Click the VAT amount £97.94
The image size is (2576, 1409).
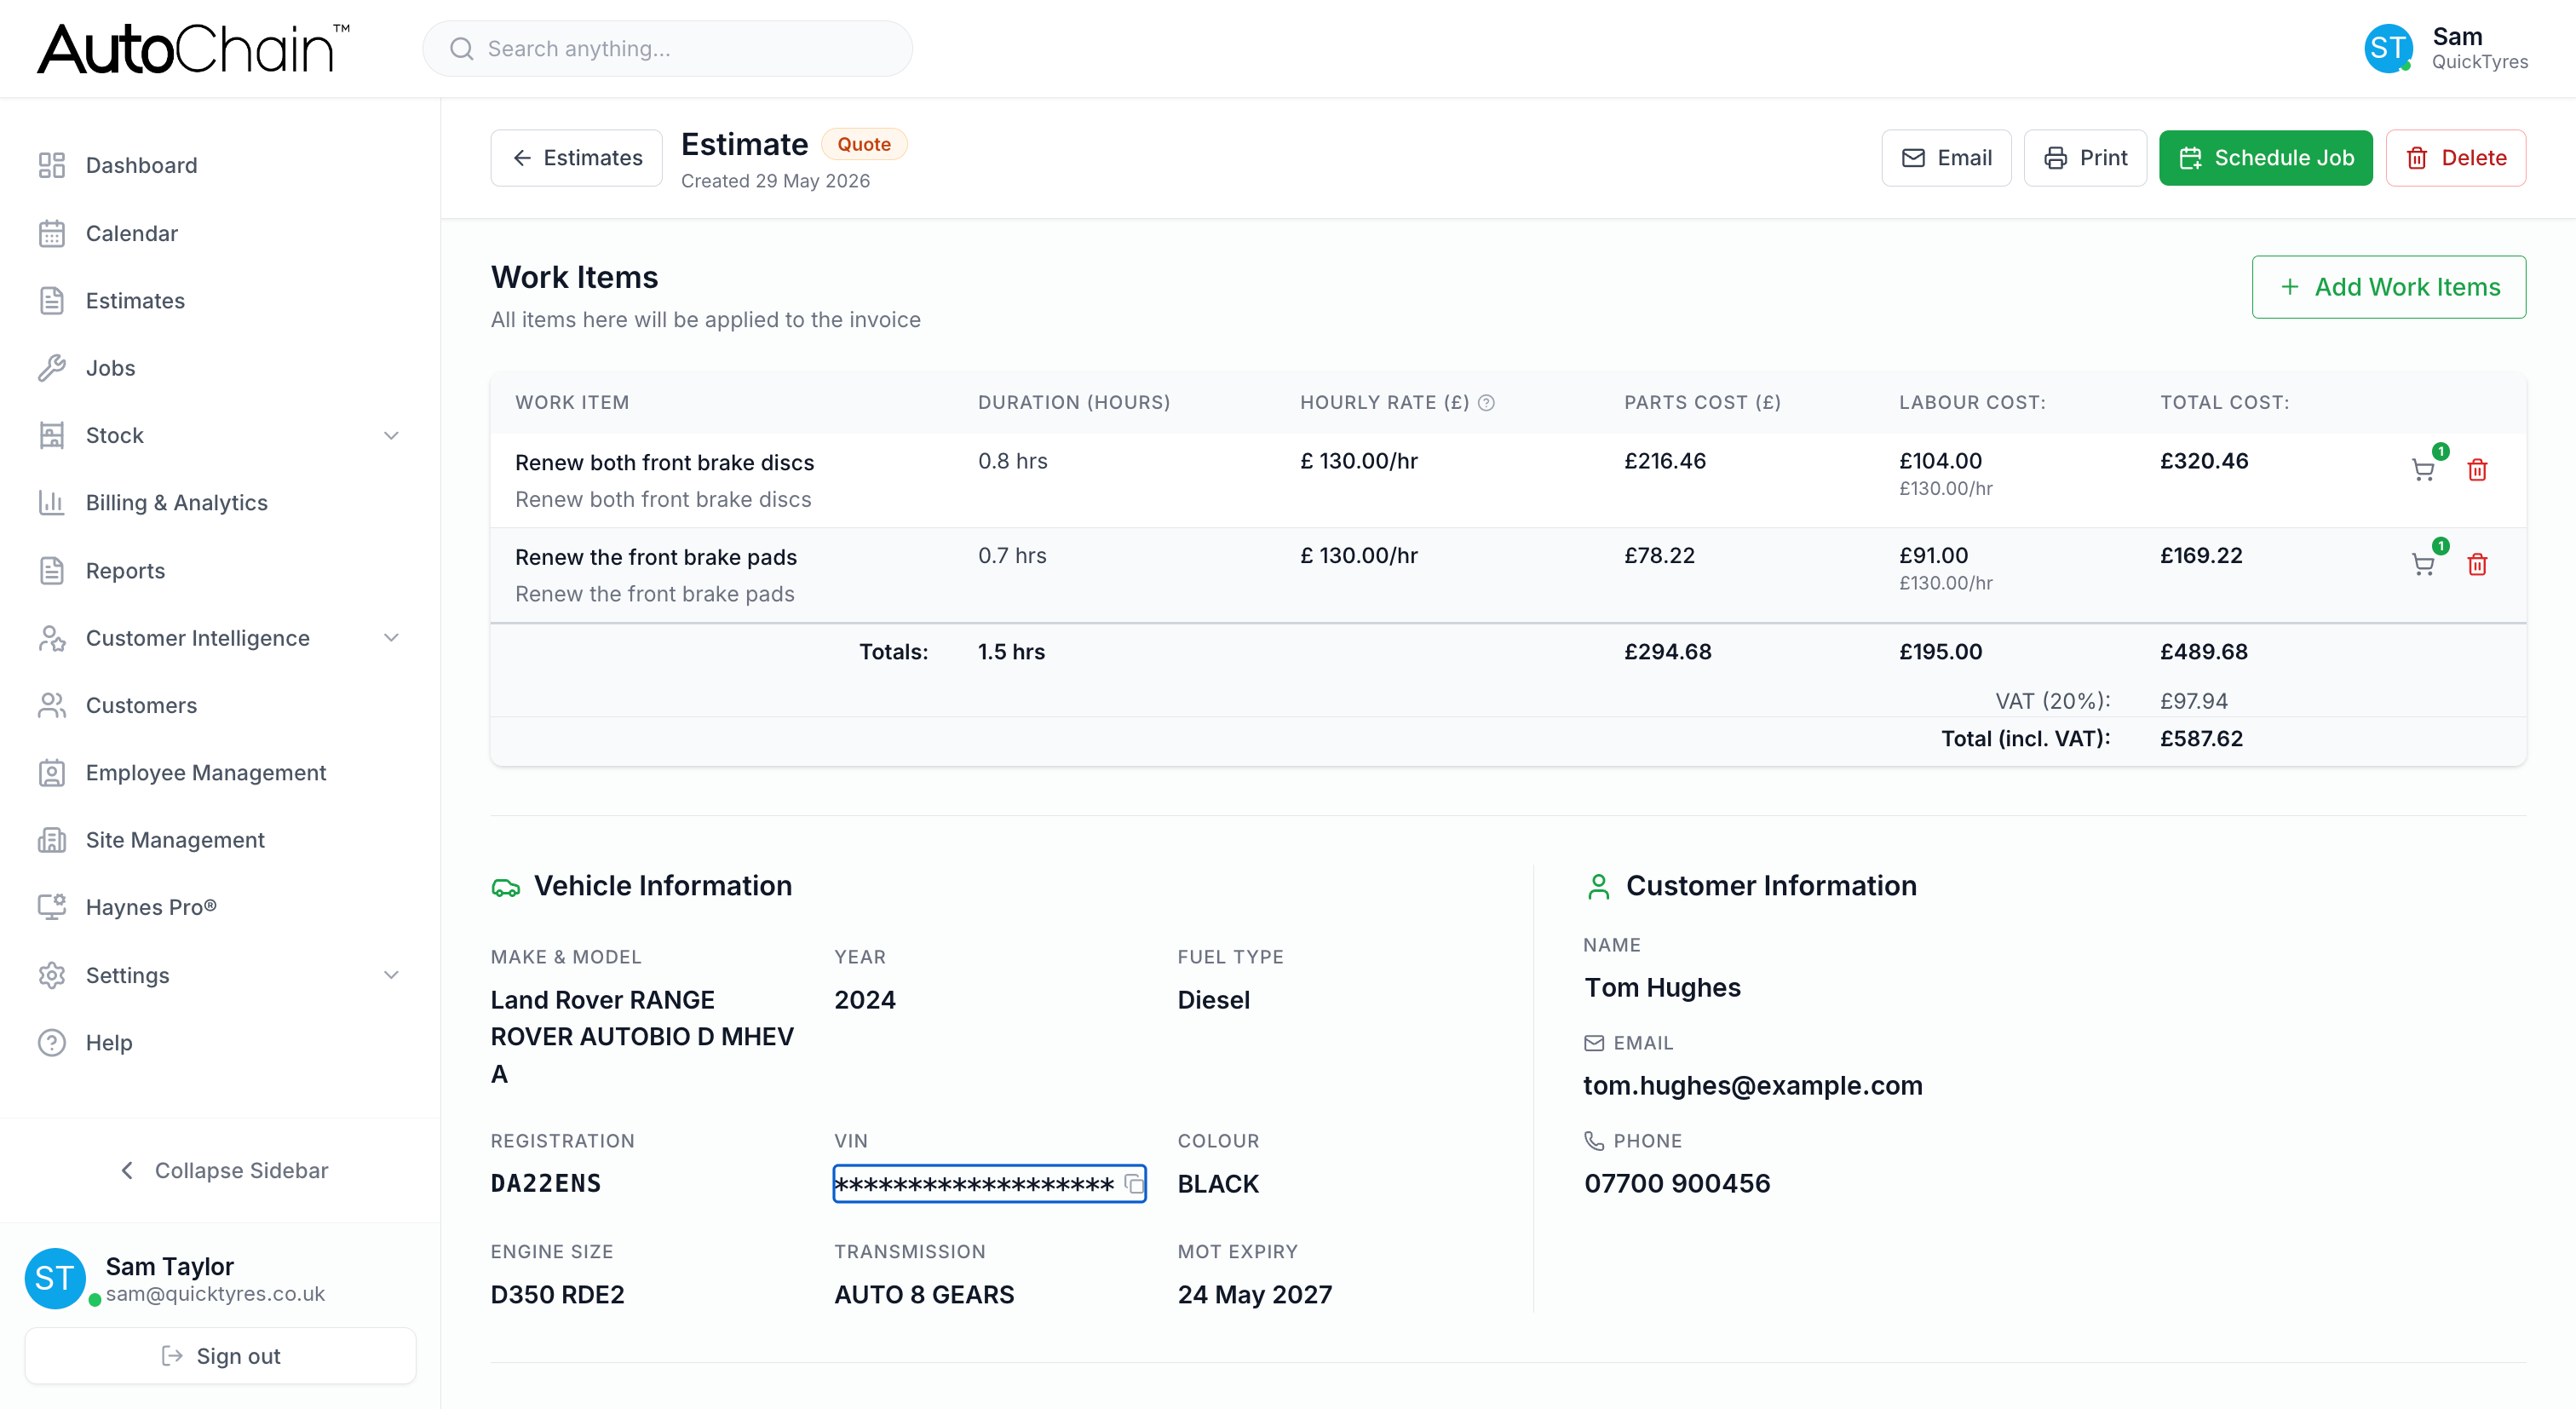[2194, 701]
